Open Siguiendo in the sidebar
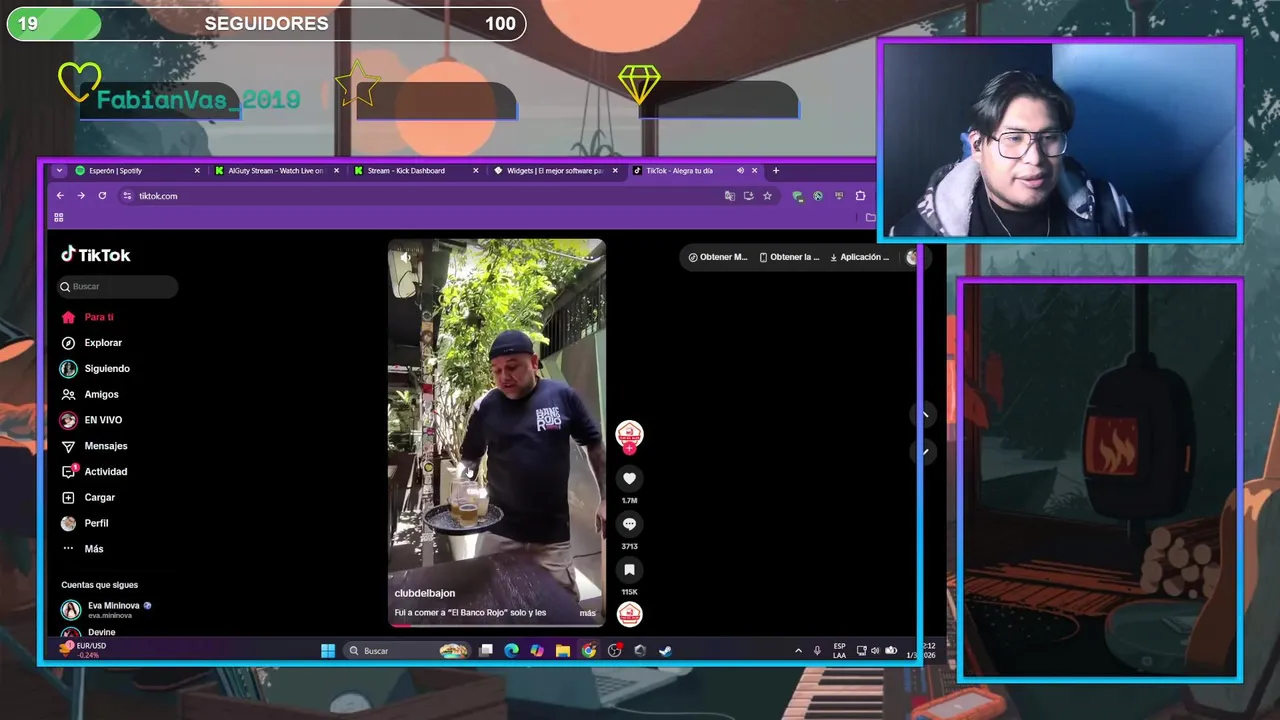This screenshot has height=720, width=1280. point(95,369)
